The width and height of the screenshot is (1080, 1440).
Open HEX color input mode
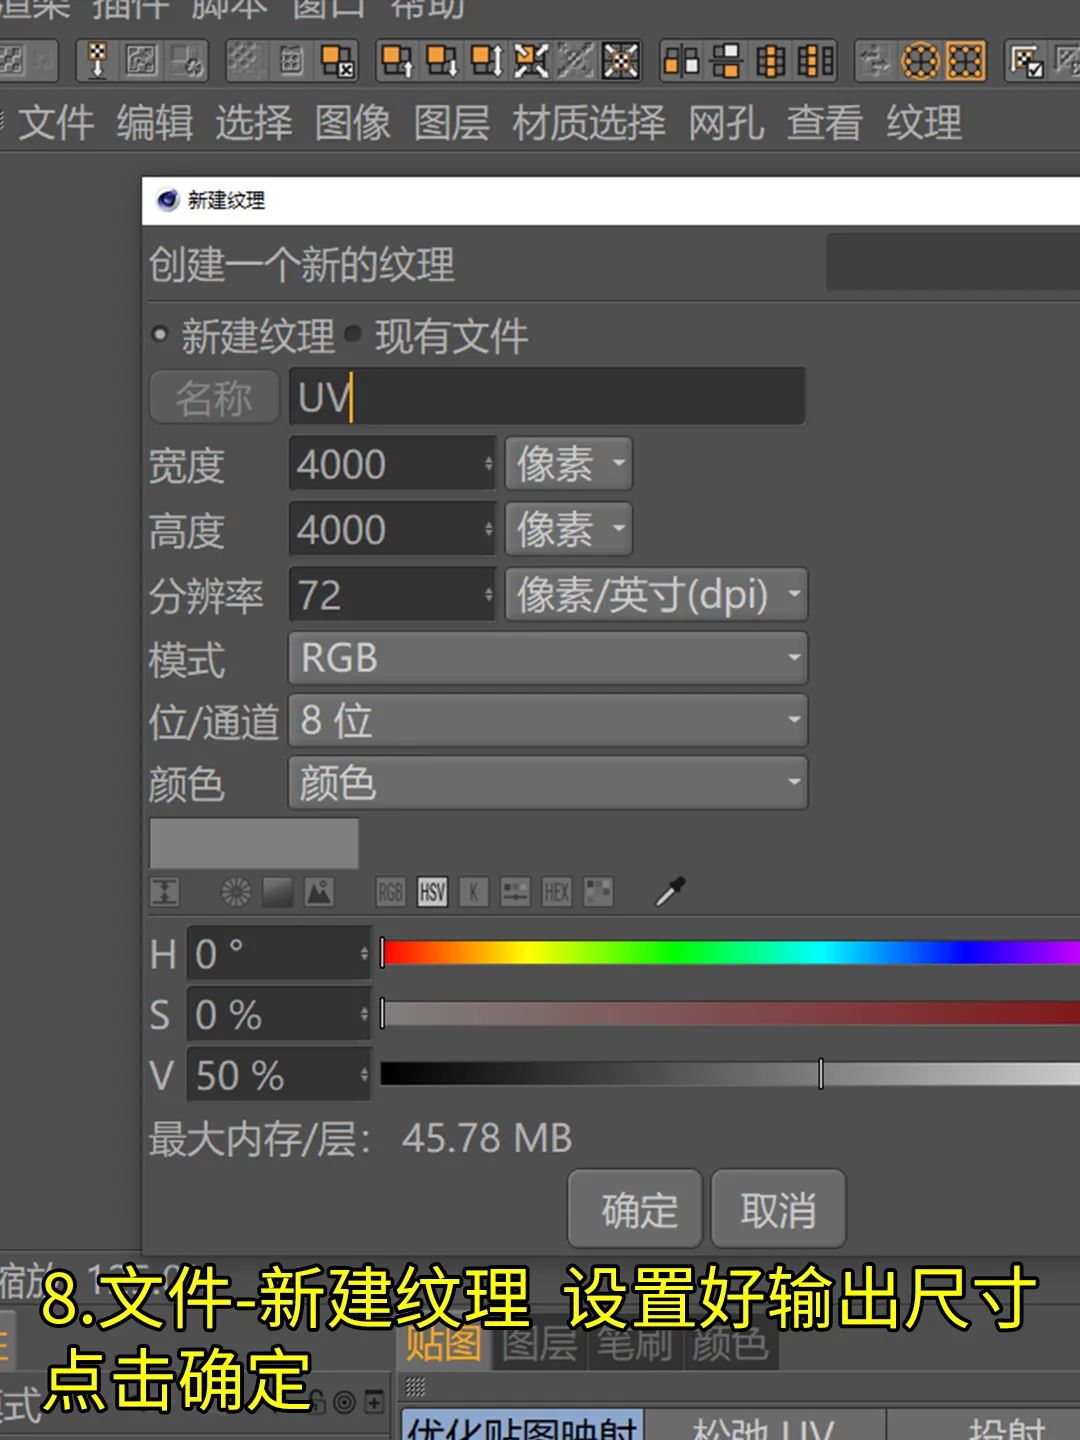pos(557,892)
